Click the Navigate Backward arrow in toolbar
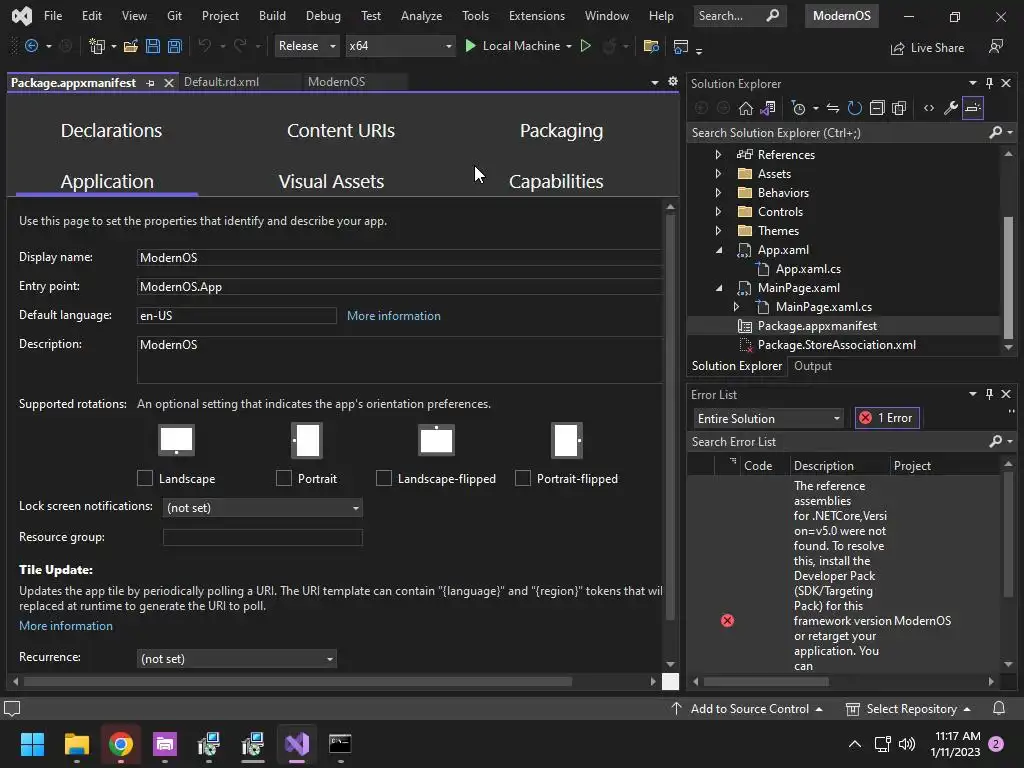This screenshot has height=768, width=1024. click(x=31, y=46)
